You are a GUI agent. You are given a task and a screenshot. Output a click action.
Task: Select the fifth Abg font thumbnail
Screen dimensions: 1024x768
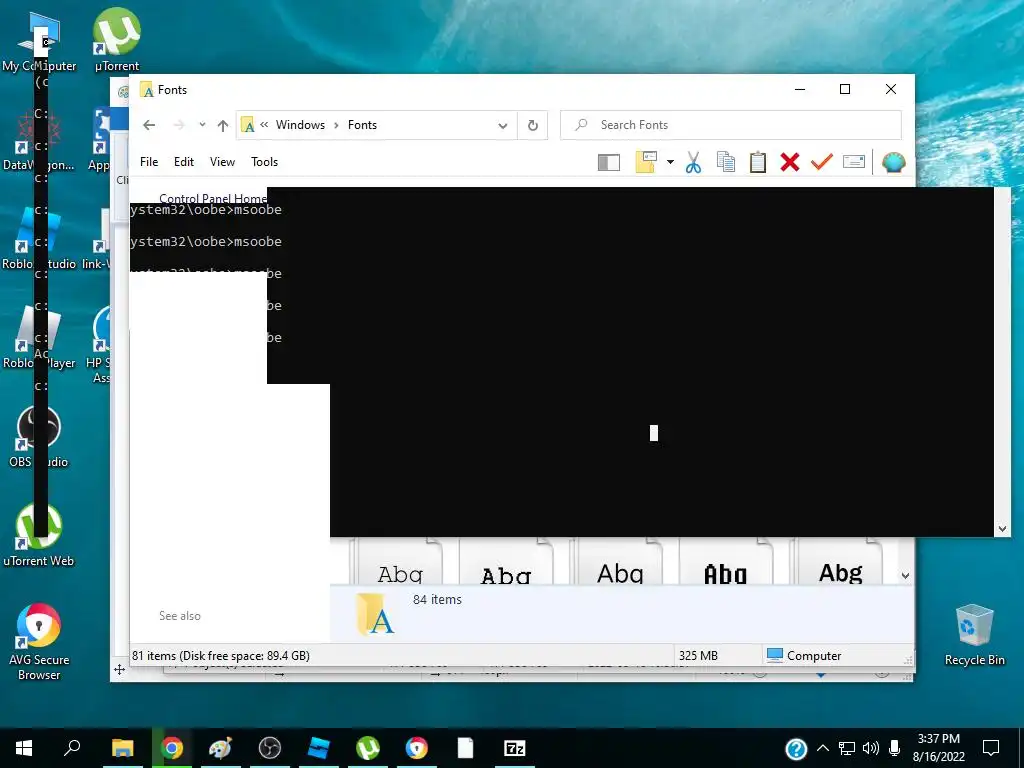[x=841, y=562]
